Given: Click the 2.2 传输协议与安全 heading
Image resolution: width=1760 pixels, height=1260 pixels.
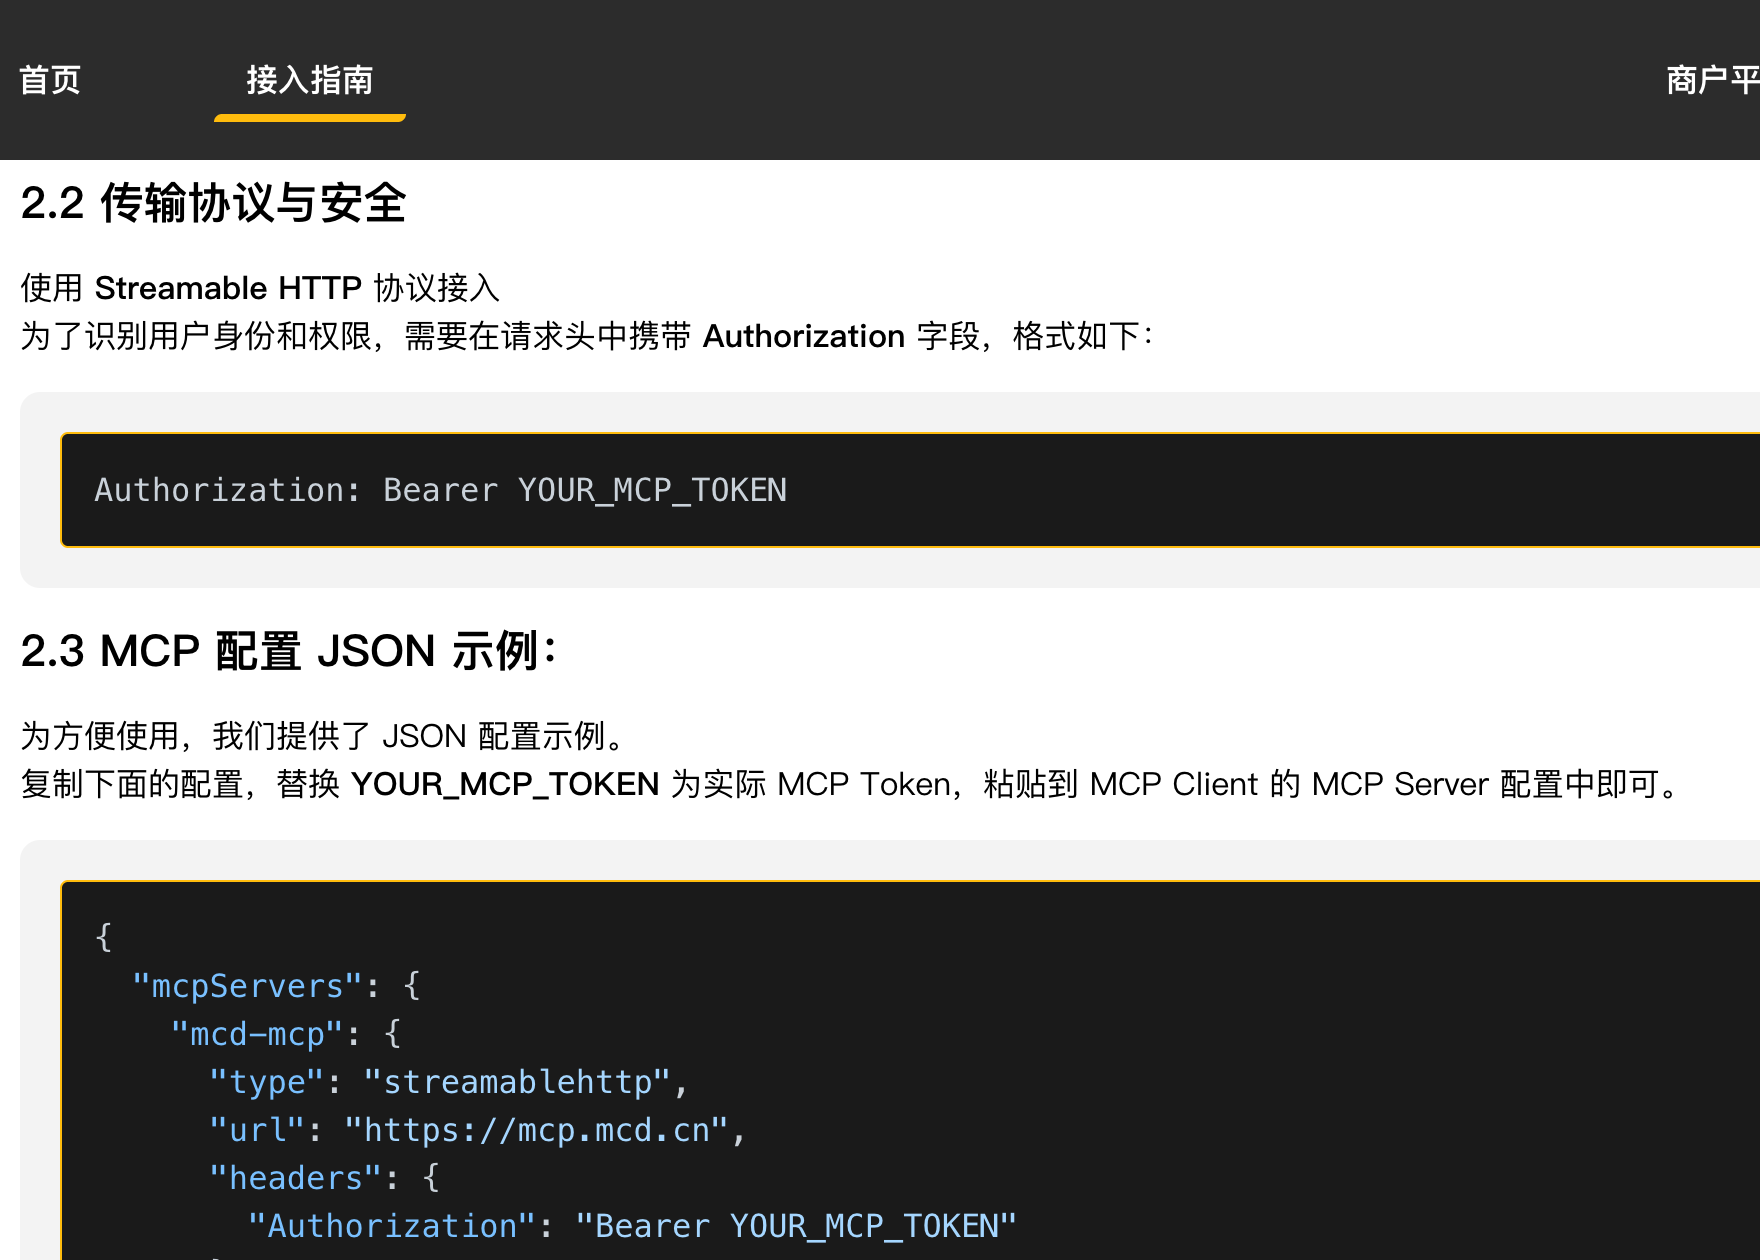Looking at the screenshot, I should point(213,203).
